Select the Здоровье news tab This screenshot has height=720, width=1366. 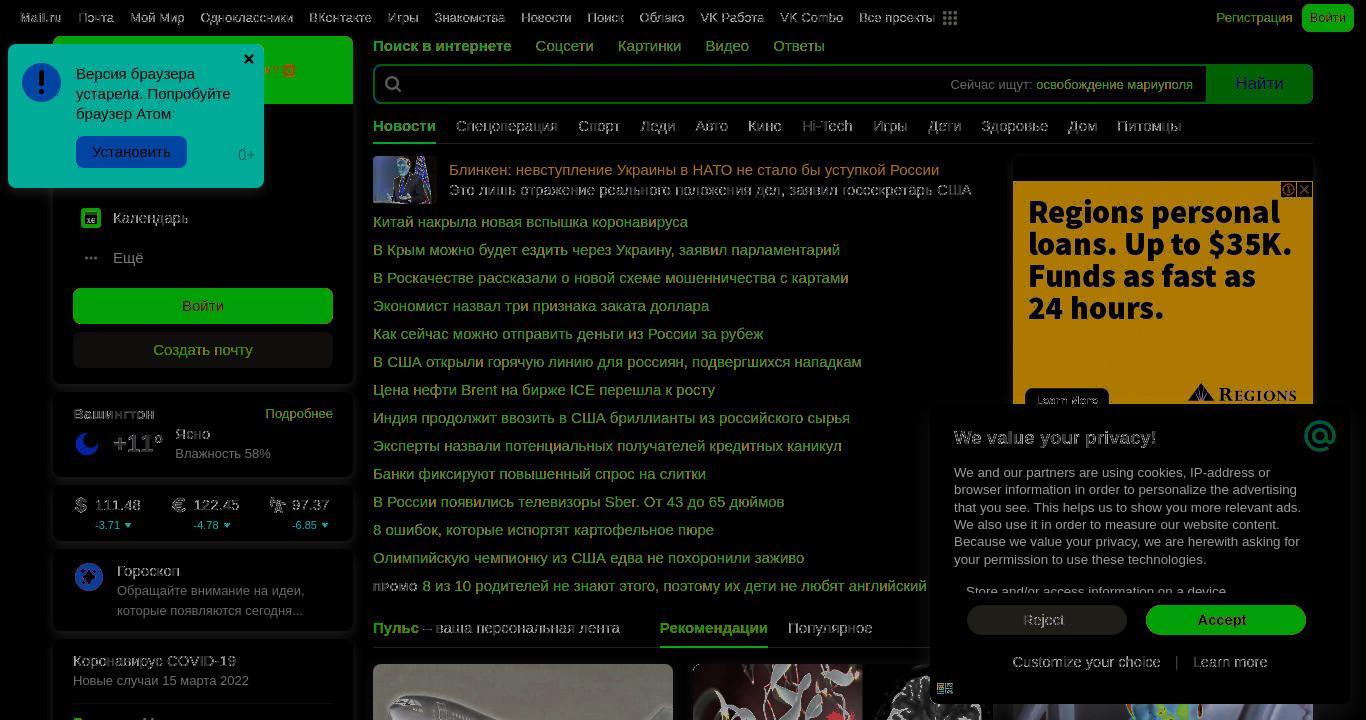[1014, 126]
